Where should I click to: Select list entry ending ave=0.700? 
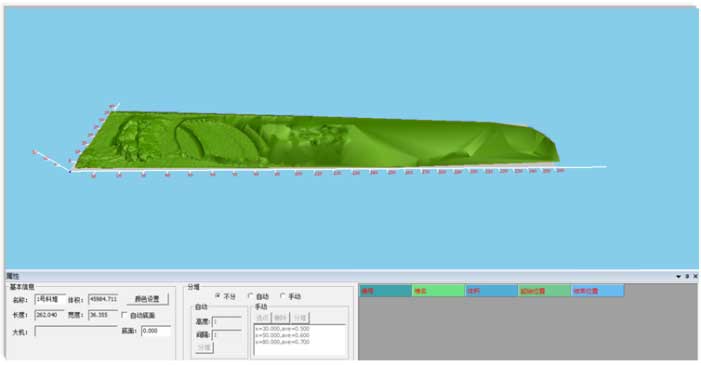click(x=282, y=342)
